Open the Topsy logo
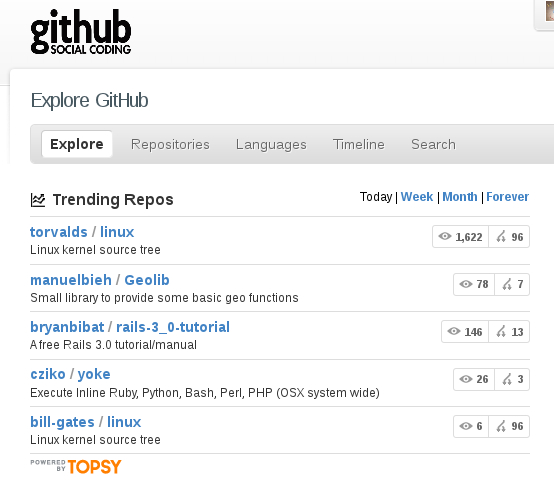The image size is (554, 484). 76,466
